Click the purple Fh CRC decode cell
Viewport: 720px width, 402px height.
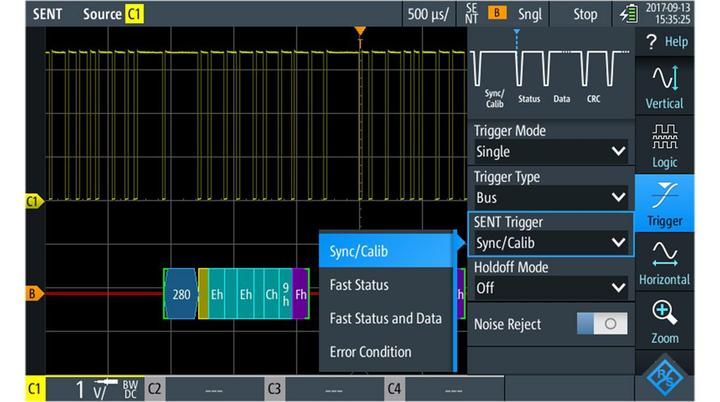(x=300, y=294)
